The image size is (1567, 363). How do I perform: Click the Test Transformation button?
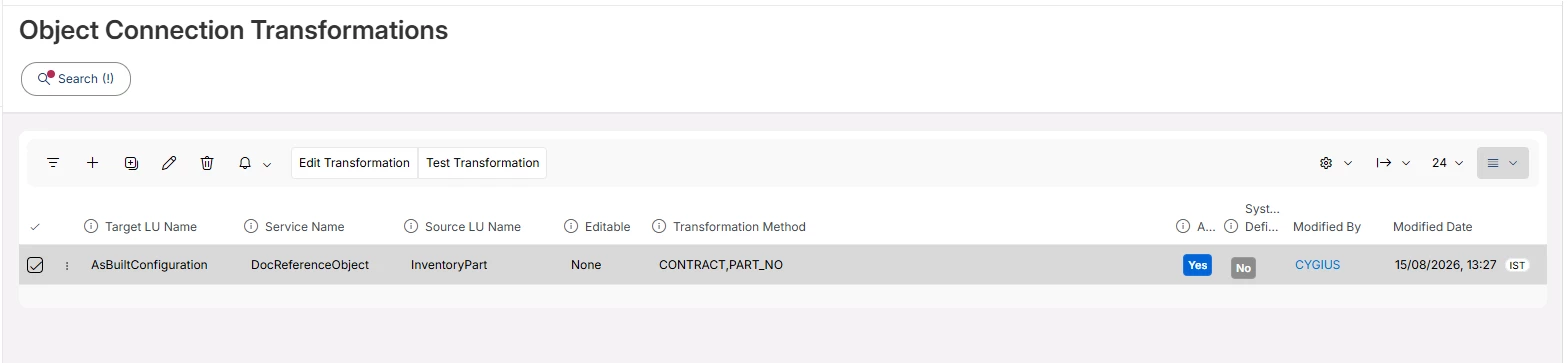pos(483,163)
